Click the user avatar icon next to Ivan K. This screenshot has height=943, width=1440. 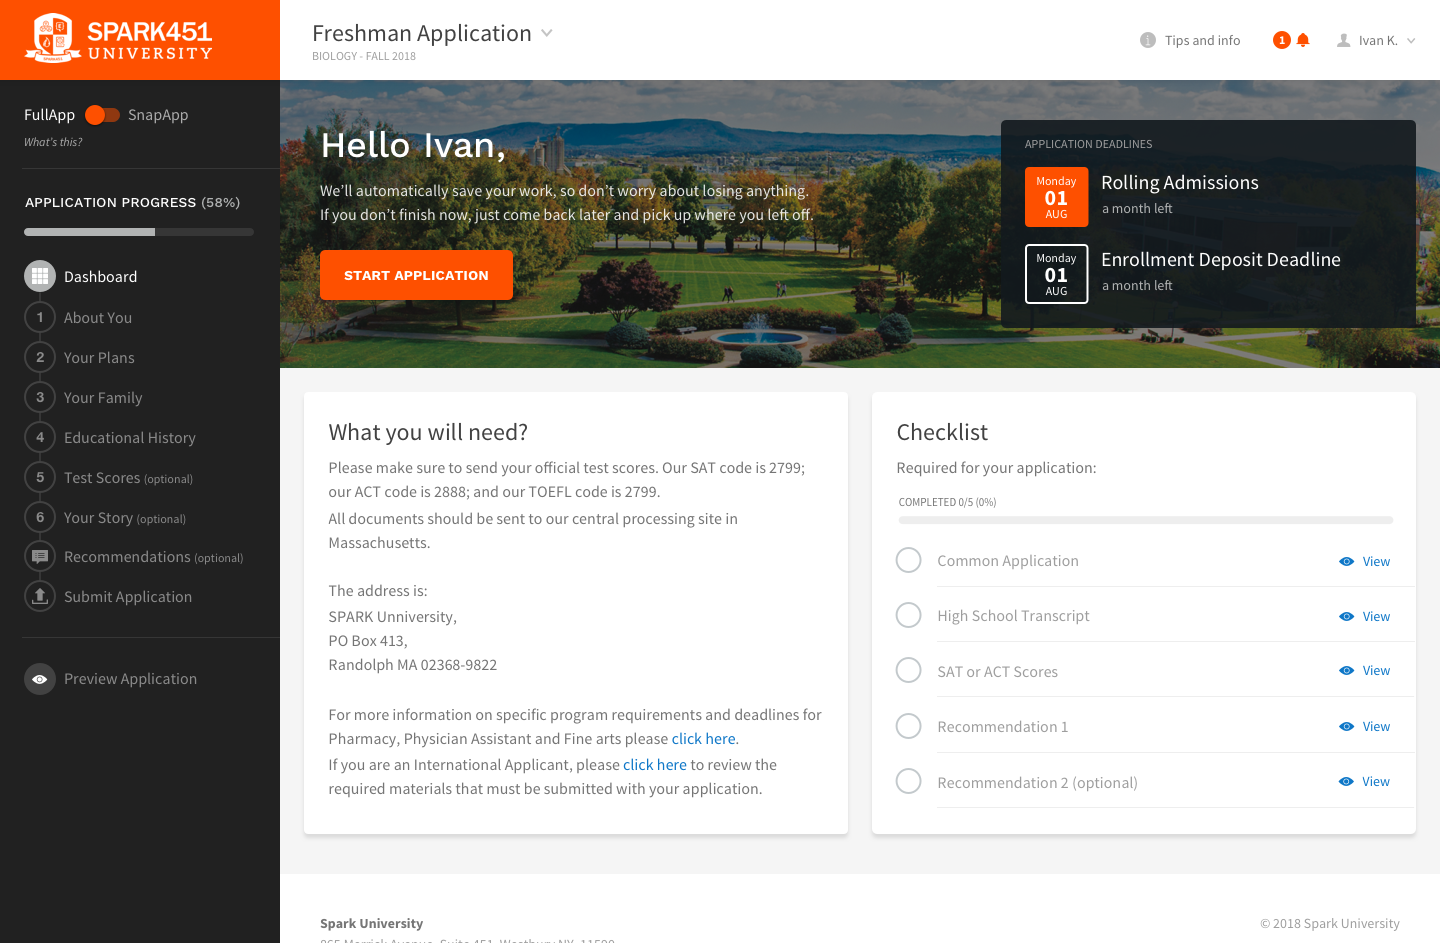pos(1344,40)
